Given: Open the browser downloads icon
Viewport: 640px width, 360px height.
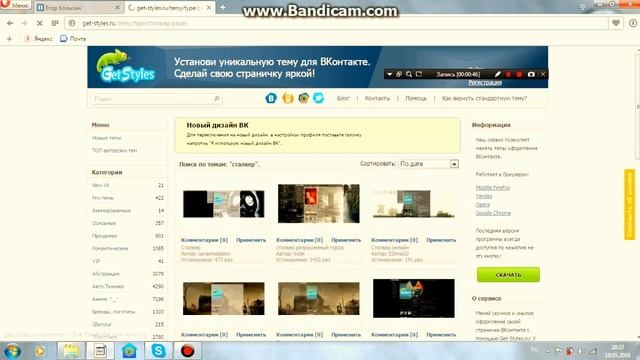Looking at the screenshot, I should (633, 23).
